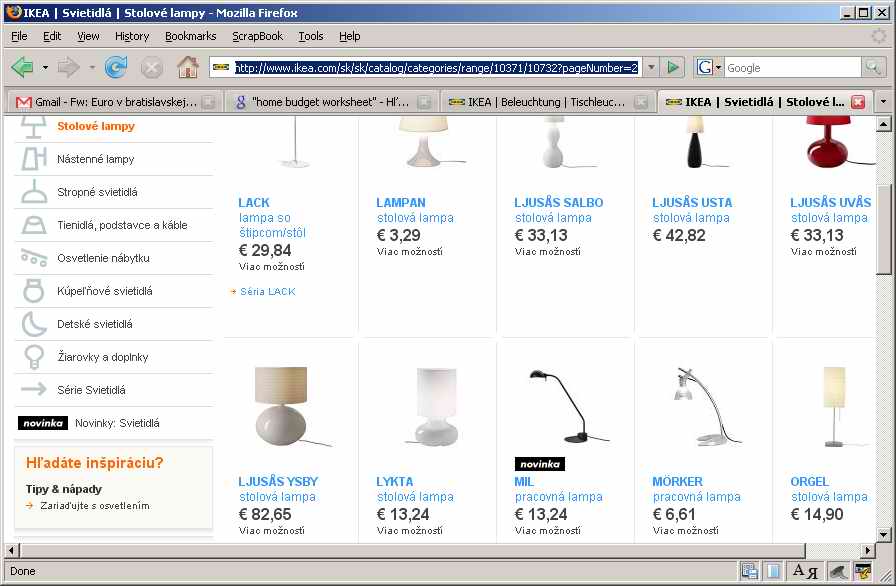The width and height of the screenshot is (896, 586).
Task: Click the search magnifier icon in the Google box
Action: (x=873, y=67)
